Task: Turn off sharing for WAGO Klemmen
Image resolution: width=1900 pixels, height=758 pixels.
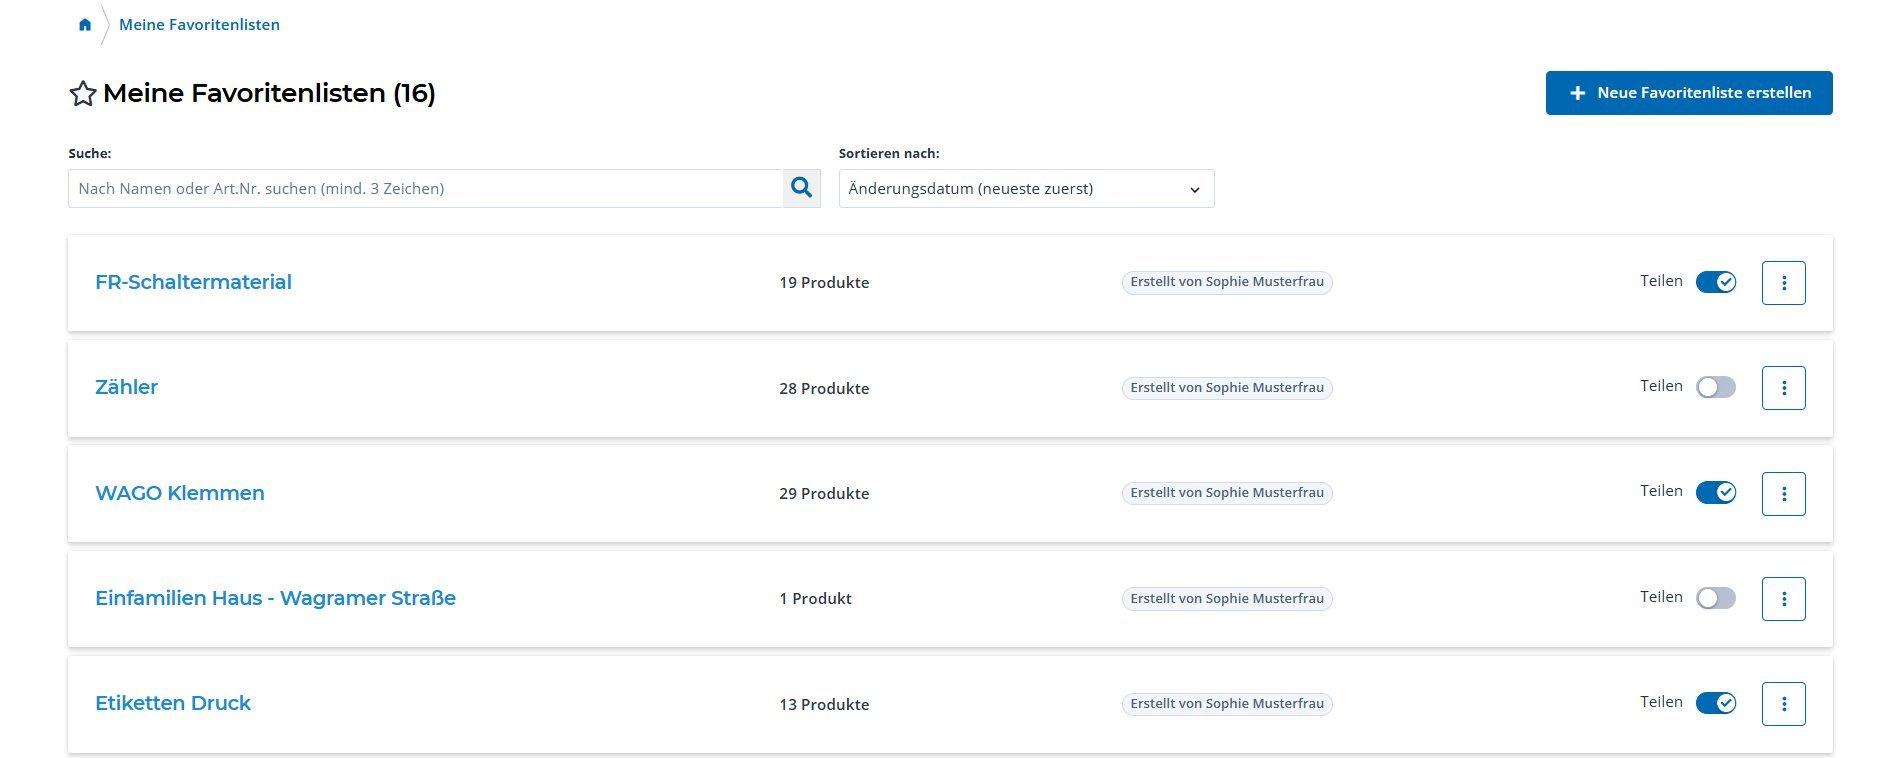Action: pos(1715,492)
